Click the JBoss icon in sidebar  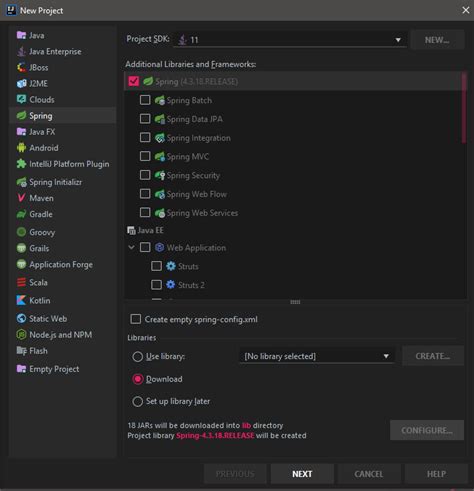[21, 67]
